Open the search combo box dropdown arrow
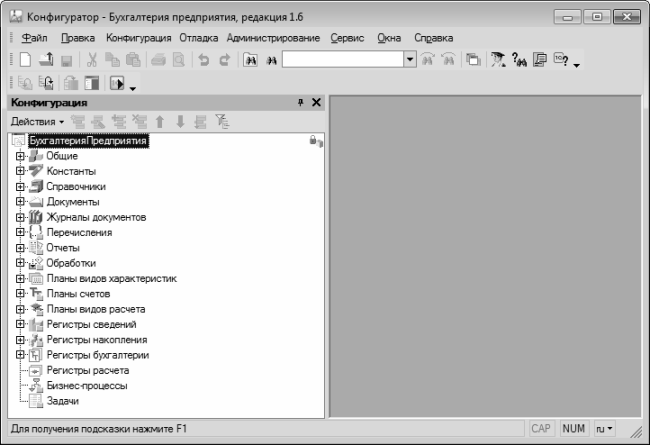 coord(410,60)
